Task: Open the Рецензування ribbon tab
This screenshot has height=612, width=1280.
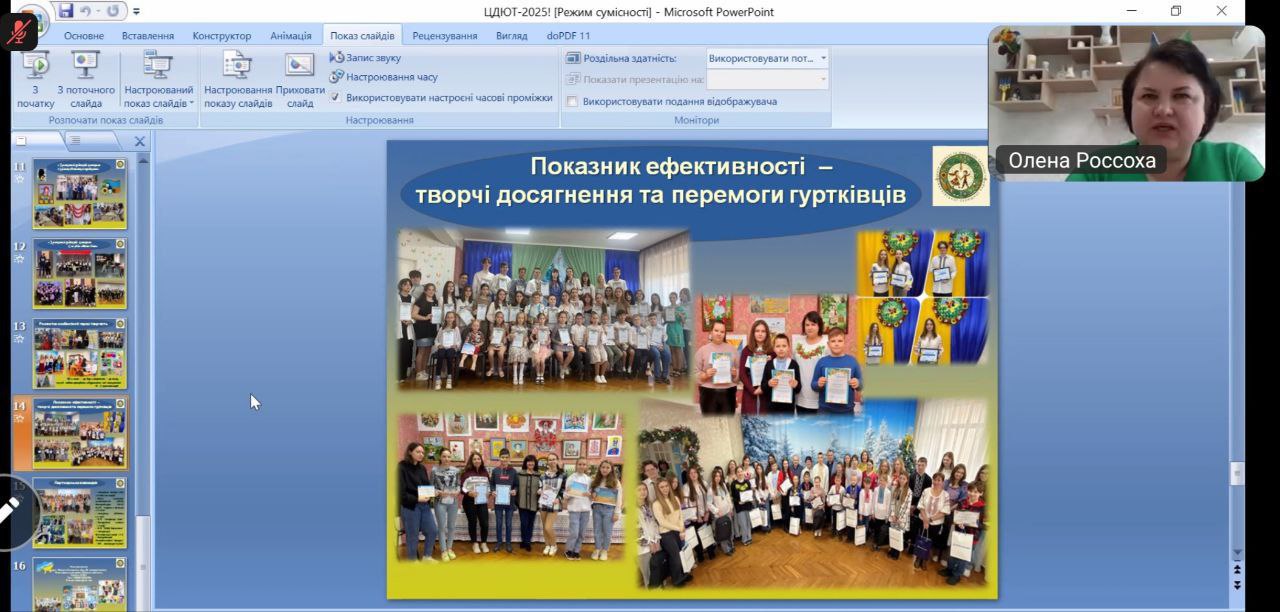Action: 444,36
